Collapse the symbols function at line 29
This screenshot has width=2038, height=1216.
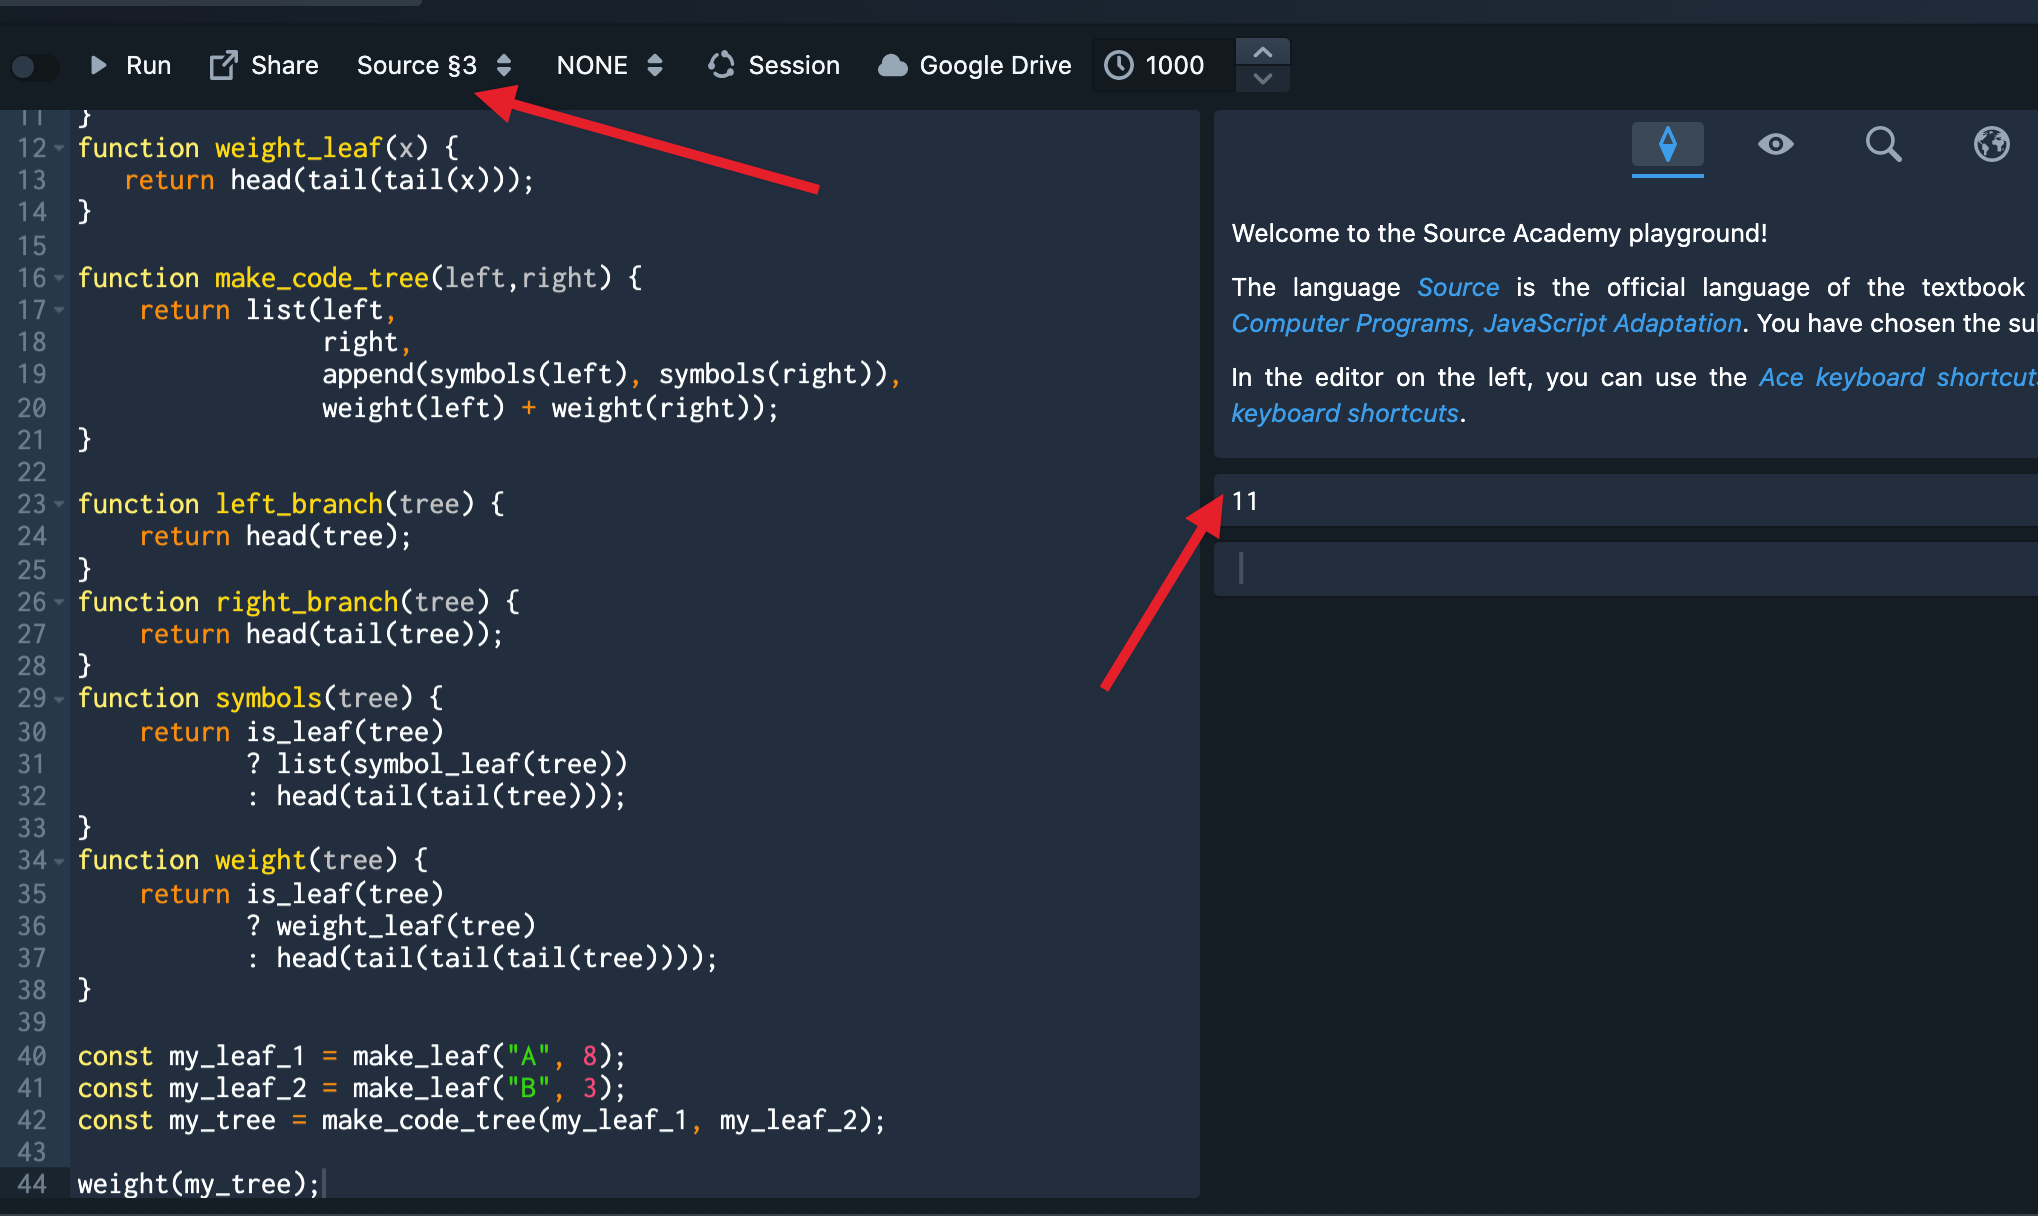pyautogui.click(x=59, y=698)
